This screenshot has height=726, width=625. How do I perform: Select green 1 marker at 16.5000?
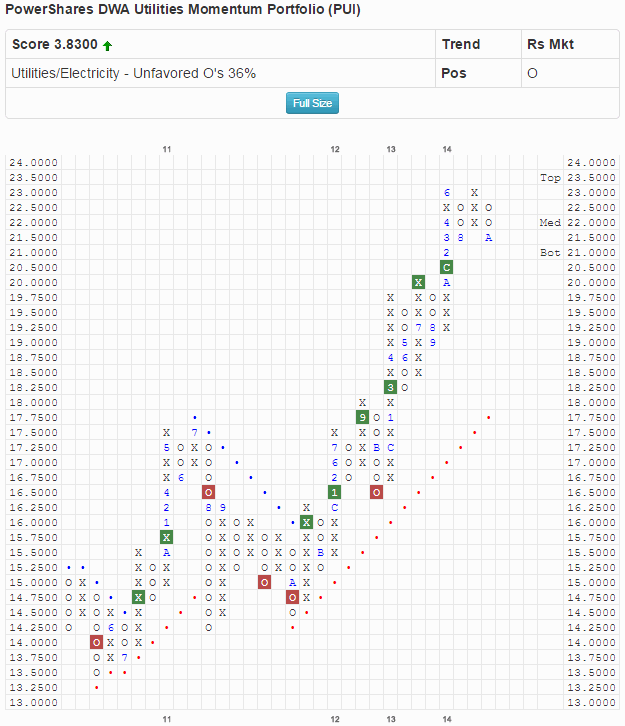(334, 492)
